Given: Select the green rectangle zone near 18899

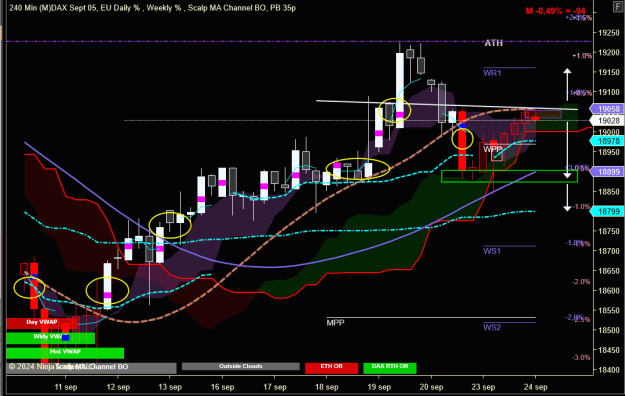Looking at the screenshot, I should tap(509, 176).
